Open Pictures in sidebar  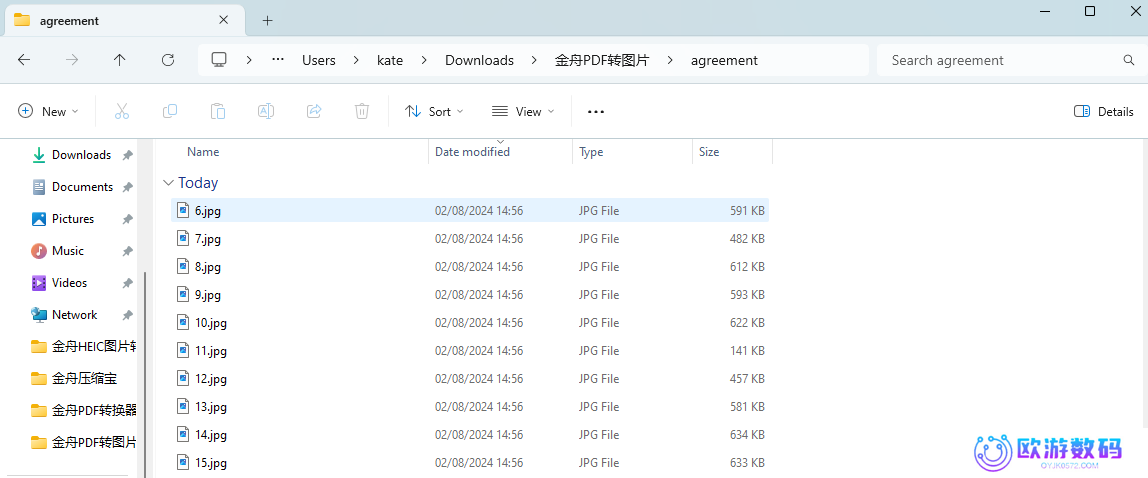[x=72, y=219]
